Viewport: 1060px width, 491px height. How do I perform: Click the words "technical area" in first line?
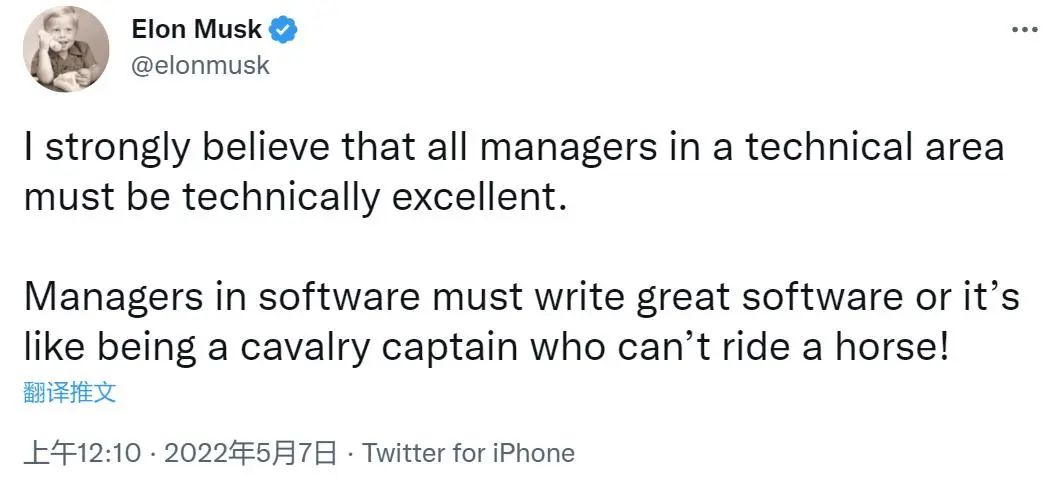coord(875,148)
